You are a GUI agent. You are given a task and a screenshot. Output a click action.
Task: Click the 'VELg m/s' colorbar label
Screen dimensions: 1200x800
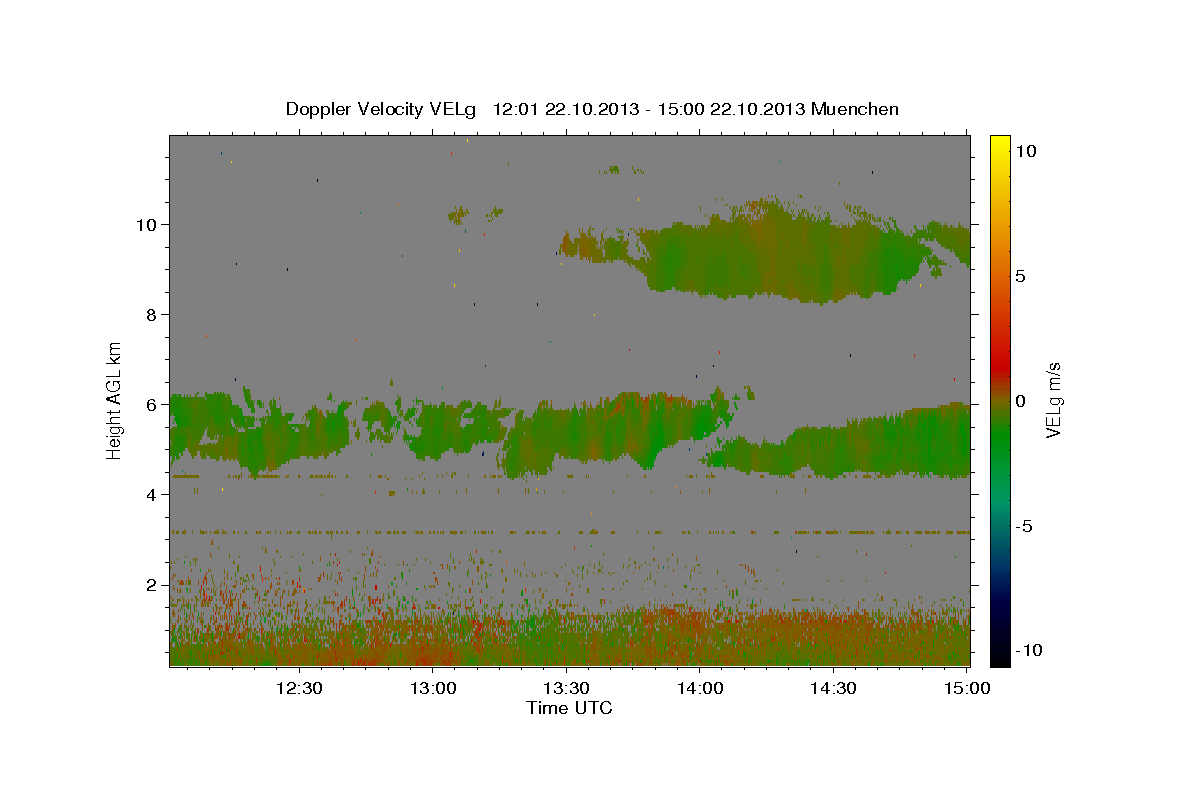coord(1053,398)
